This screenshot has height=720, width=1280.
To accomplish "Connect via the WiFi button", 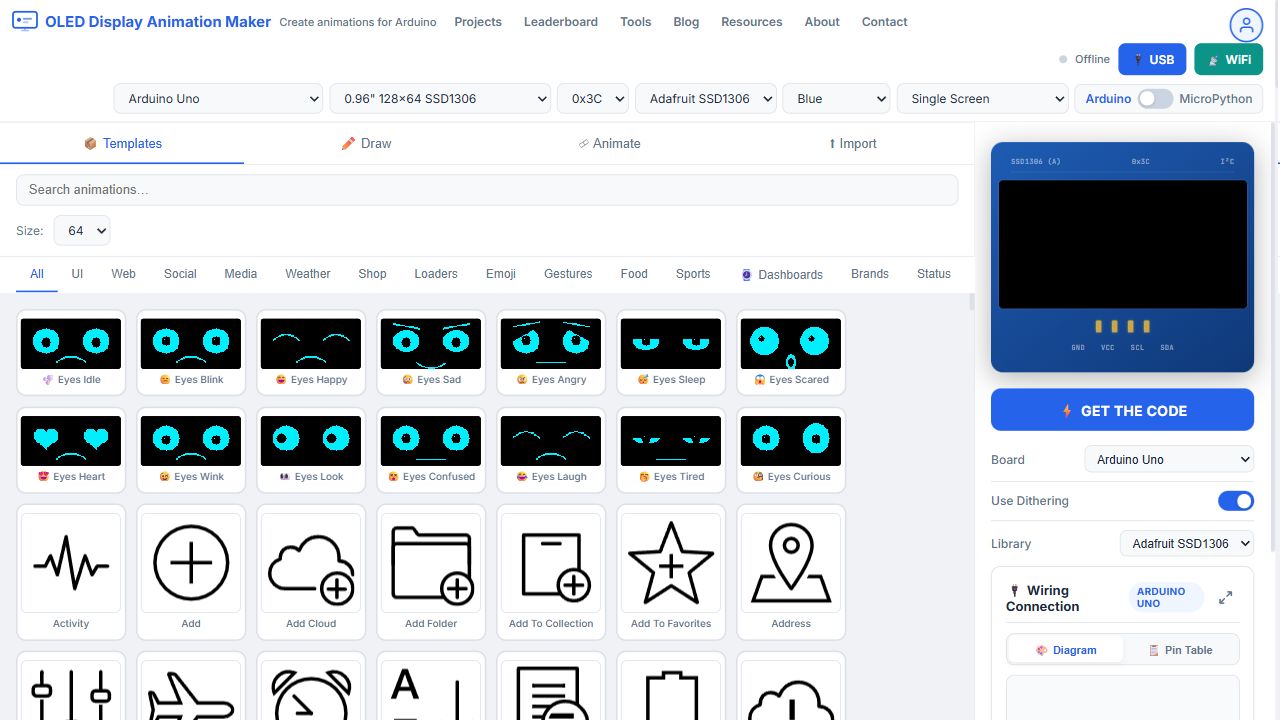I will point(1228,60).
